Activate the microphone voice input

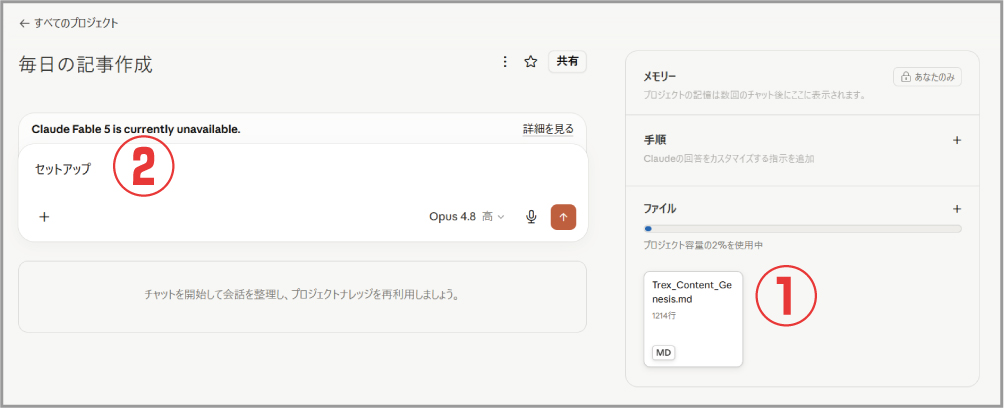tap(531, 217)
